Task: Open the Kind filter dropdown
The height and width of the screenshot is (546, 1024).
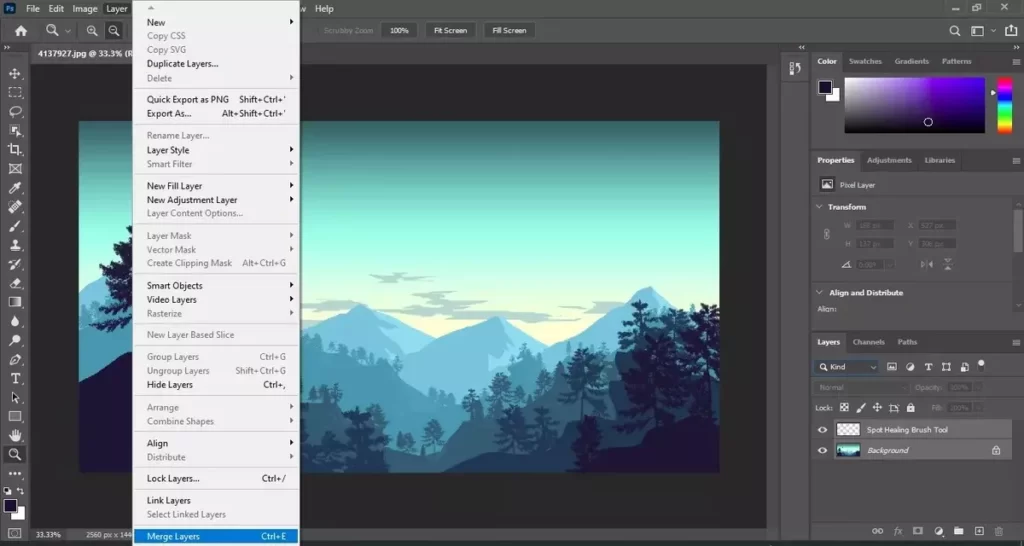Action: pyautogui.click(x=848, y=367)
